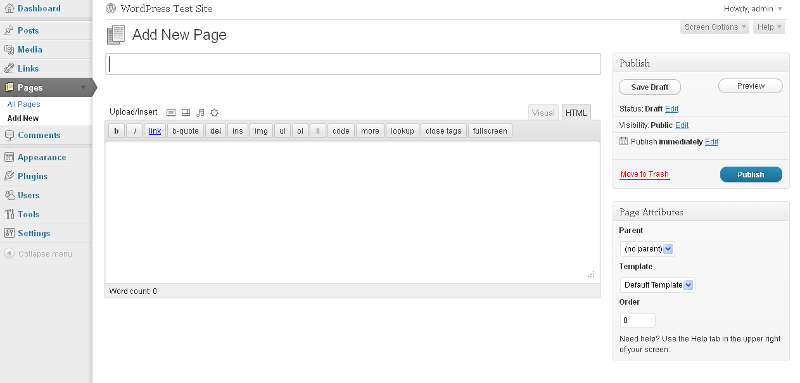This screenshot has height=383, width=800.
Task: Expand Screen Options panel
Action: click(715, 27)
